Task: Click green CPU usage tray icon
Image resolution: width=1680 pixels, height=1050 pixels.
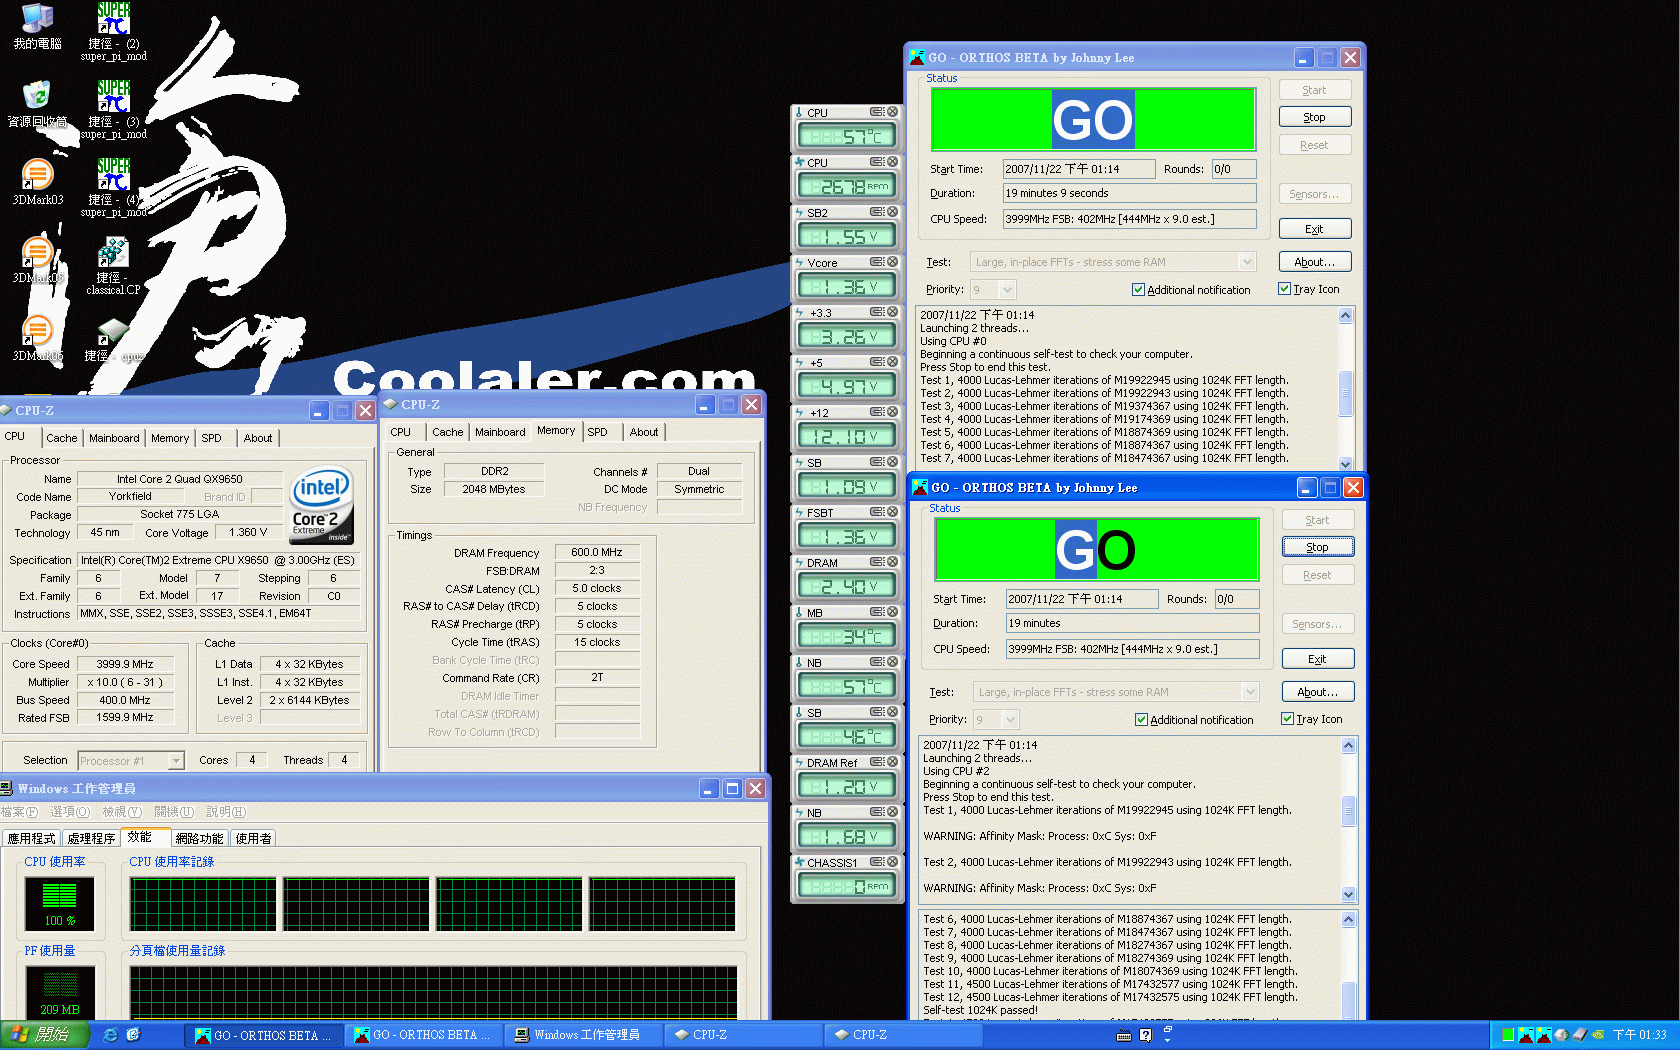Action: (x=1508, y=1035)
